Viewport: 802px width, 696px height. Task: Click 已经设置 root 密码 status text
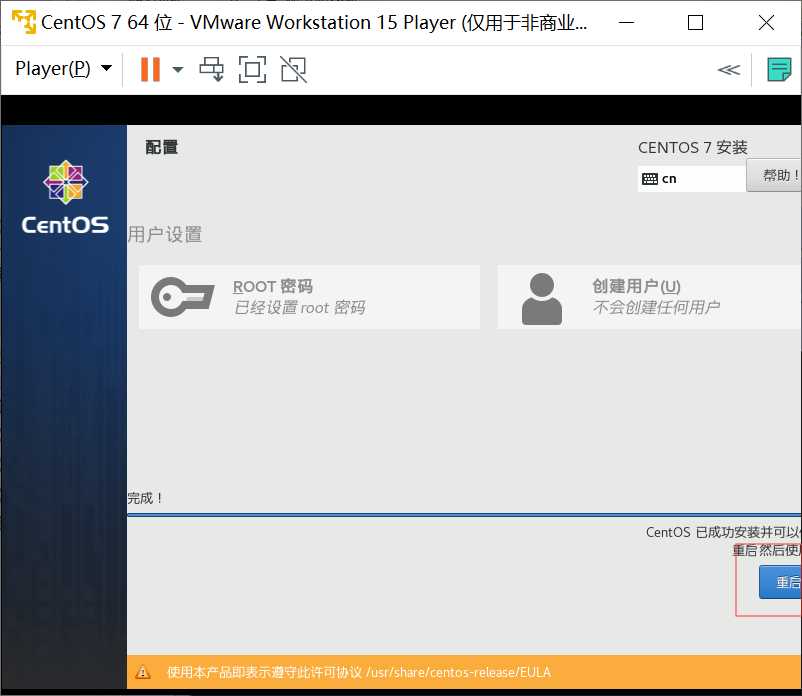coord(299,308)
